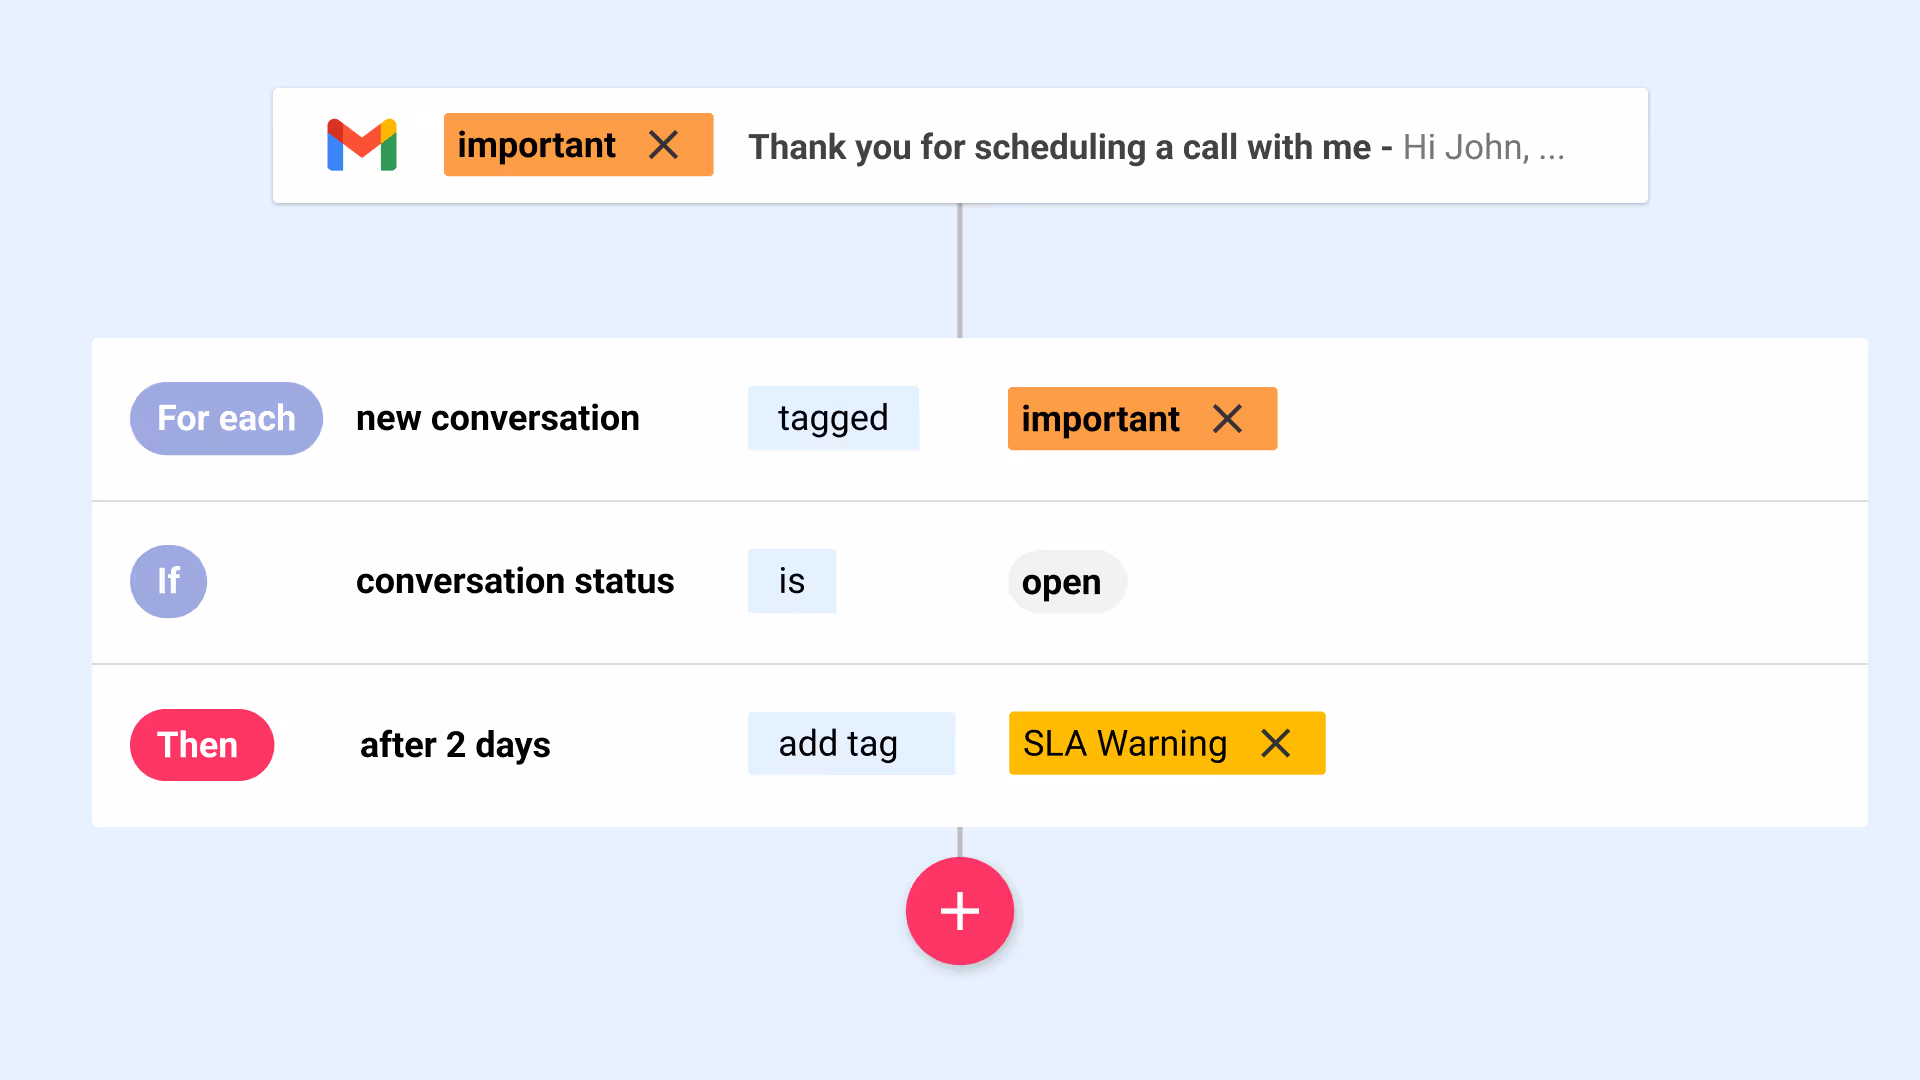Screen dimensions: 1920x1080
Task: Open the 'is' operator dropdown
Action: click(791, 581)
